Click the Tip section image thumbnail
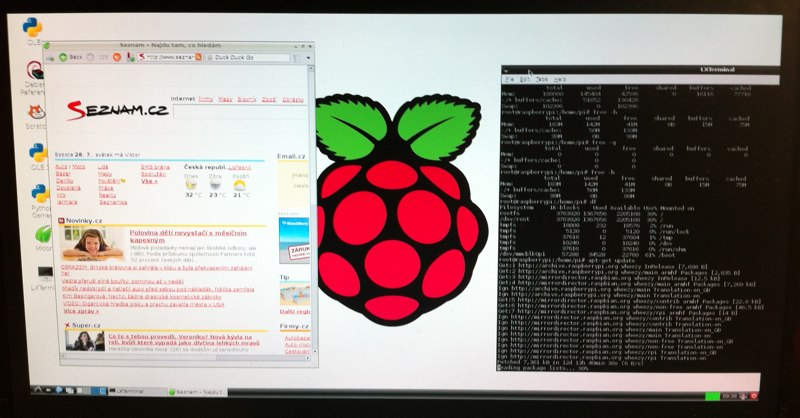Screen dimensions: 800x418 pyautogui.click(x=294, y=294)
